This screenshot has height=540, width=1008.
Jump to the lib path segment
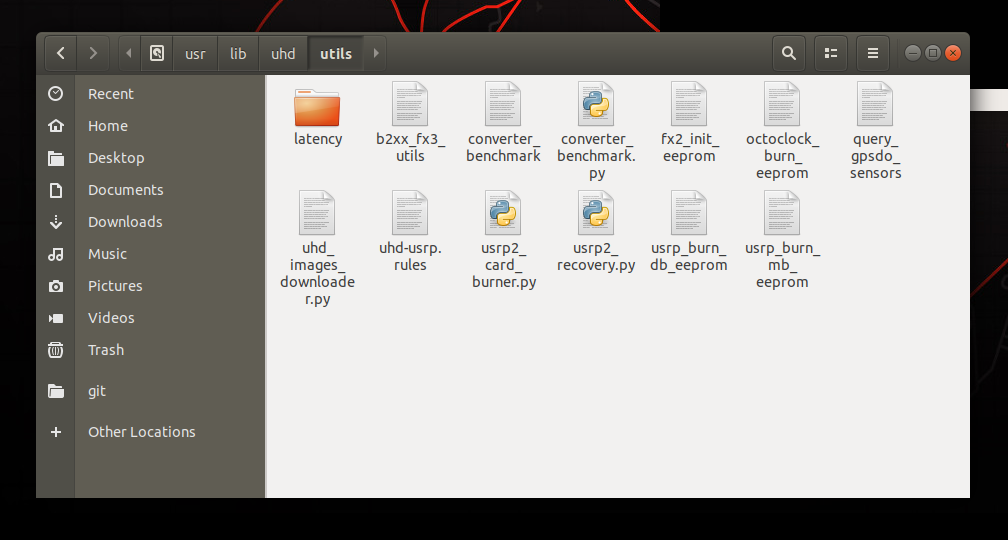pos(238,53)
